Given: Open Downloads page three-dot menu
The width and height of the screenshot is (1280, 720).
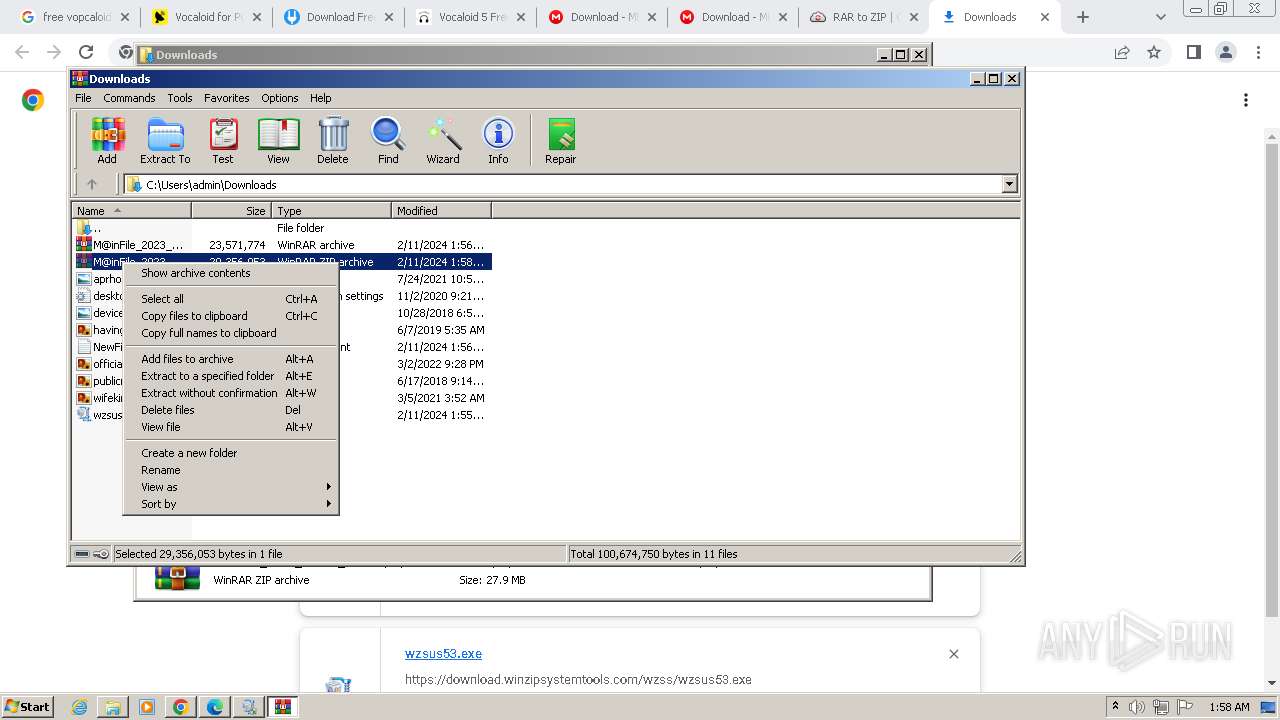Looking at the screenshot, I should tap(1246, 100).
